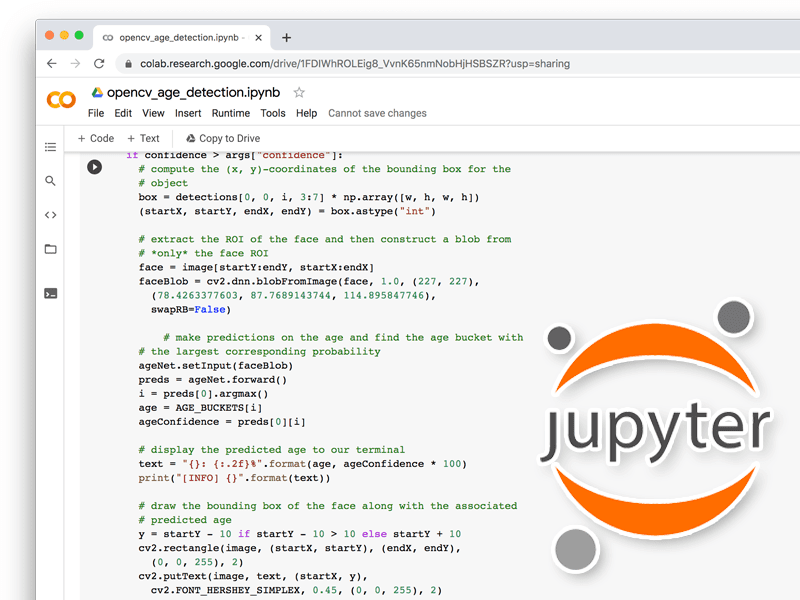Screen dimensions: 800x600
Task: Open the terminal sidebar icon
Action: pos(51,293)
